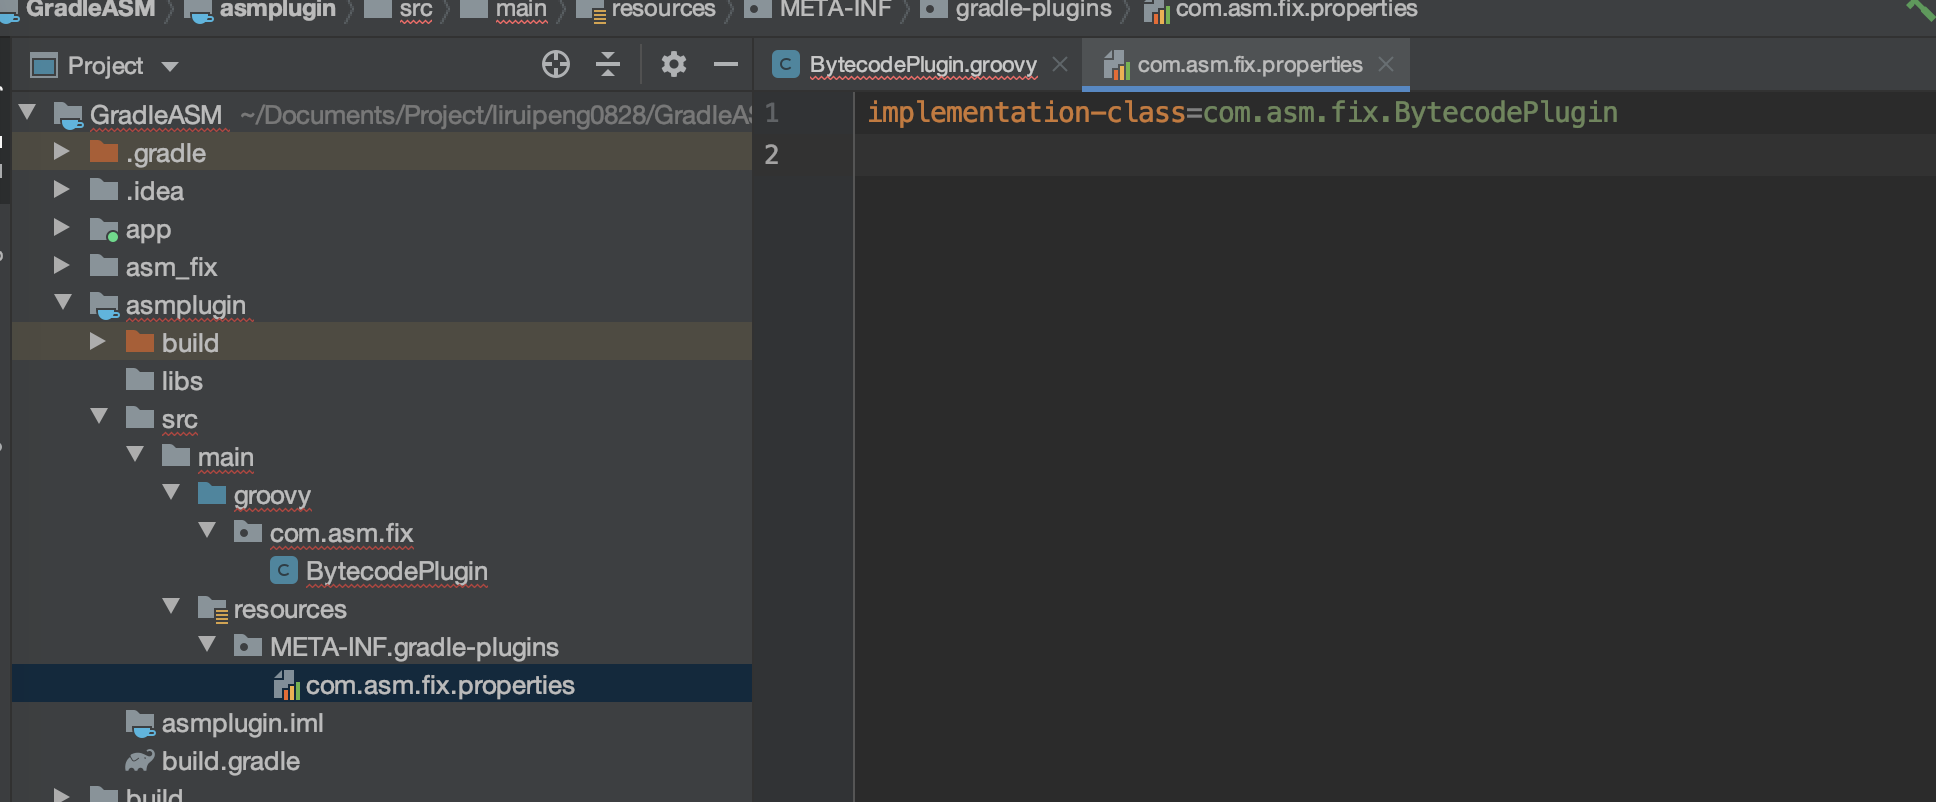
Task: Select com.asm.fix.properties in the project tree
Action: pos(440,685)
